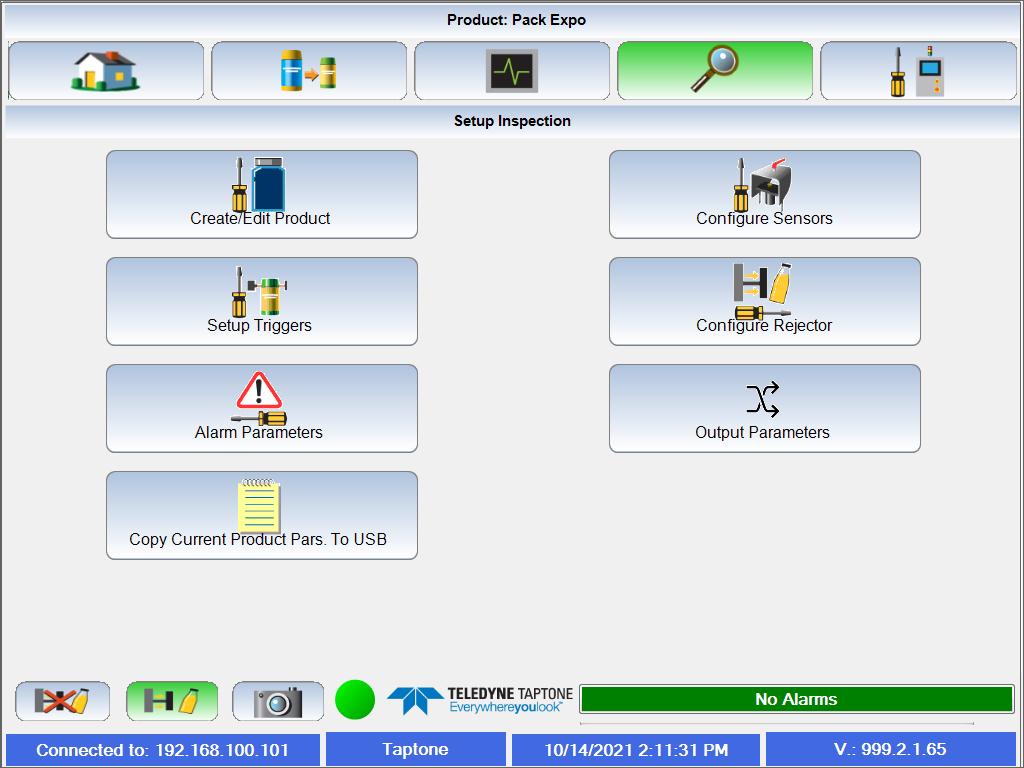The height and width of the screenshot is (768, 1024).
Task: Toggle the crossed-out reject bottle control
Action: (62, 701)
